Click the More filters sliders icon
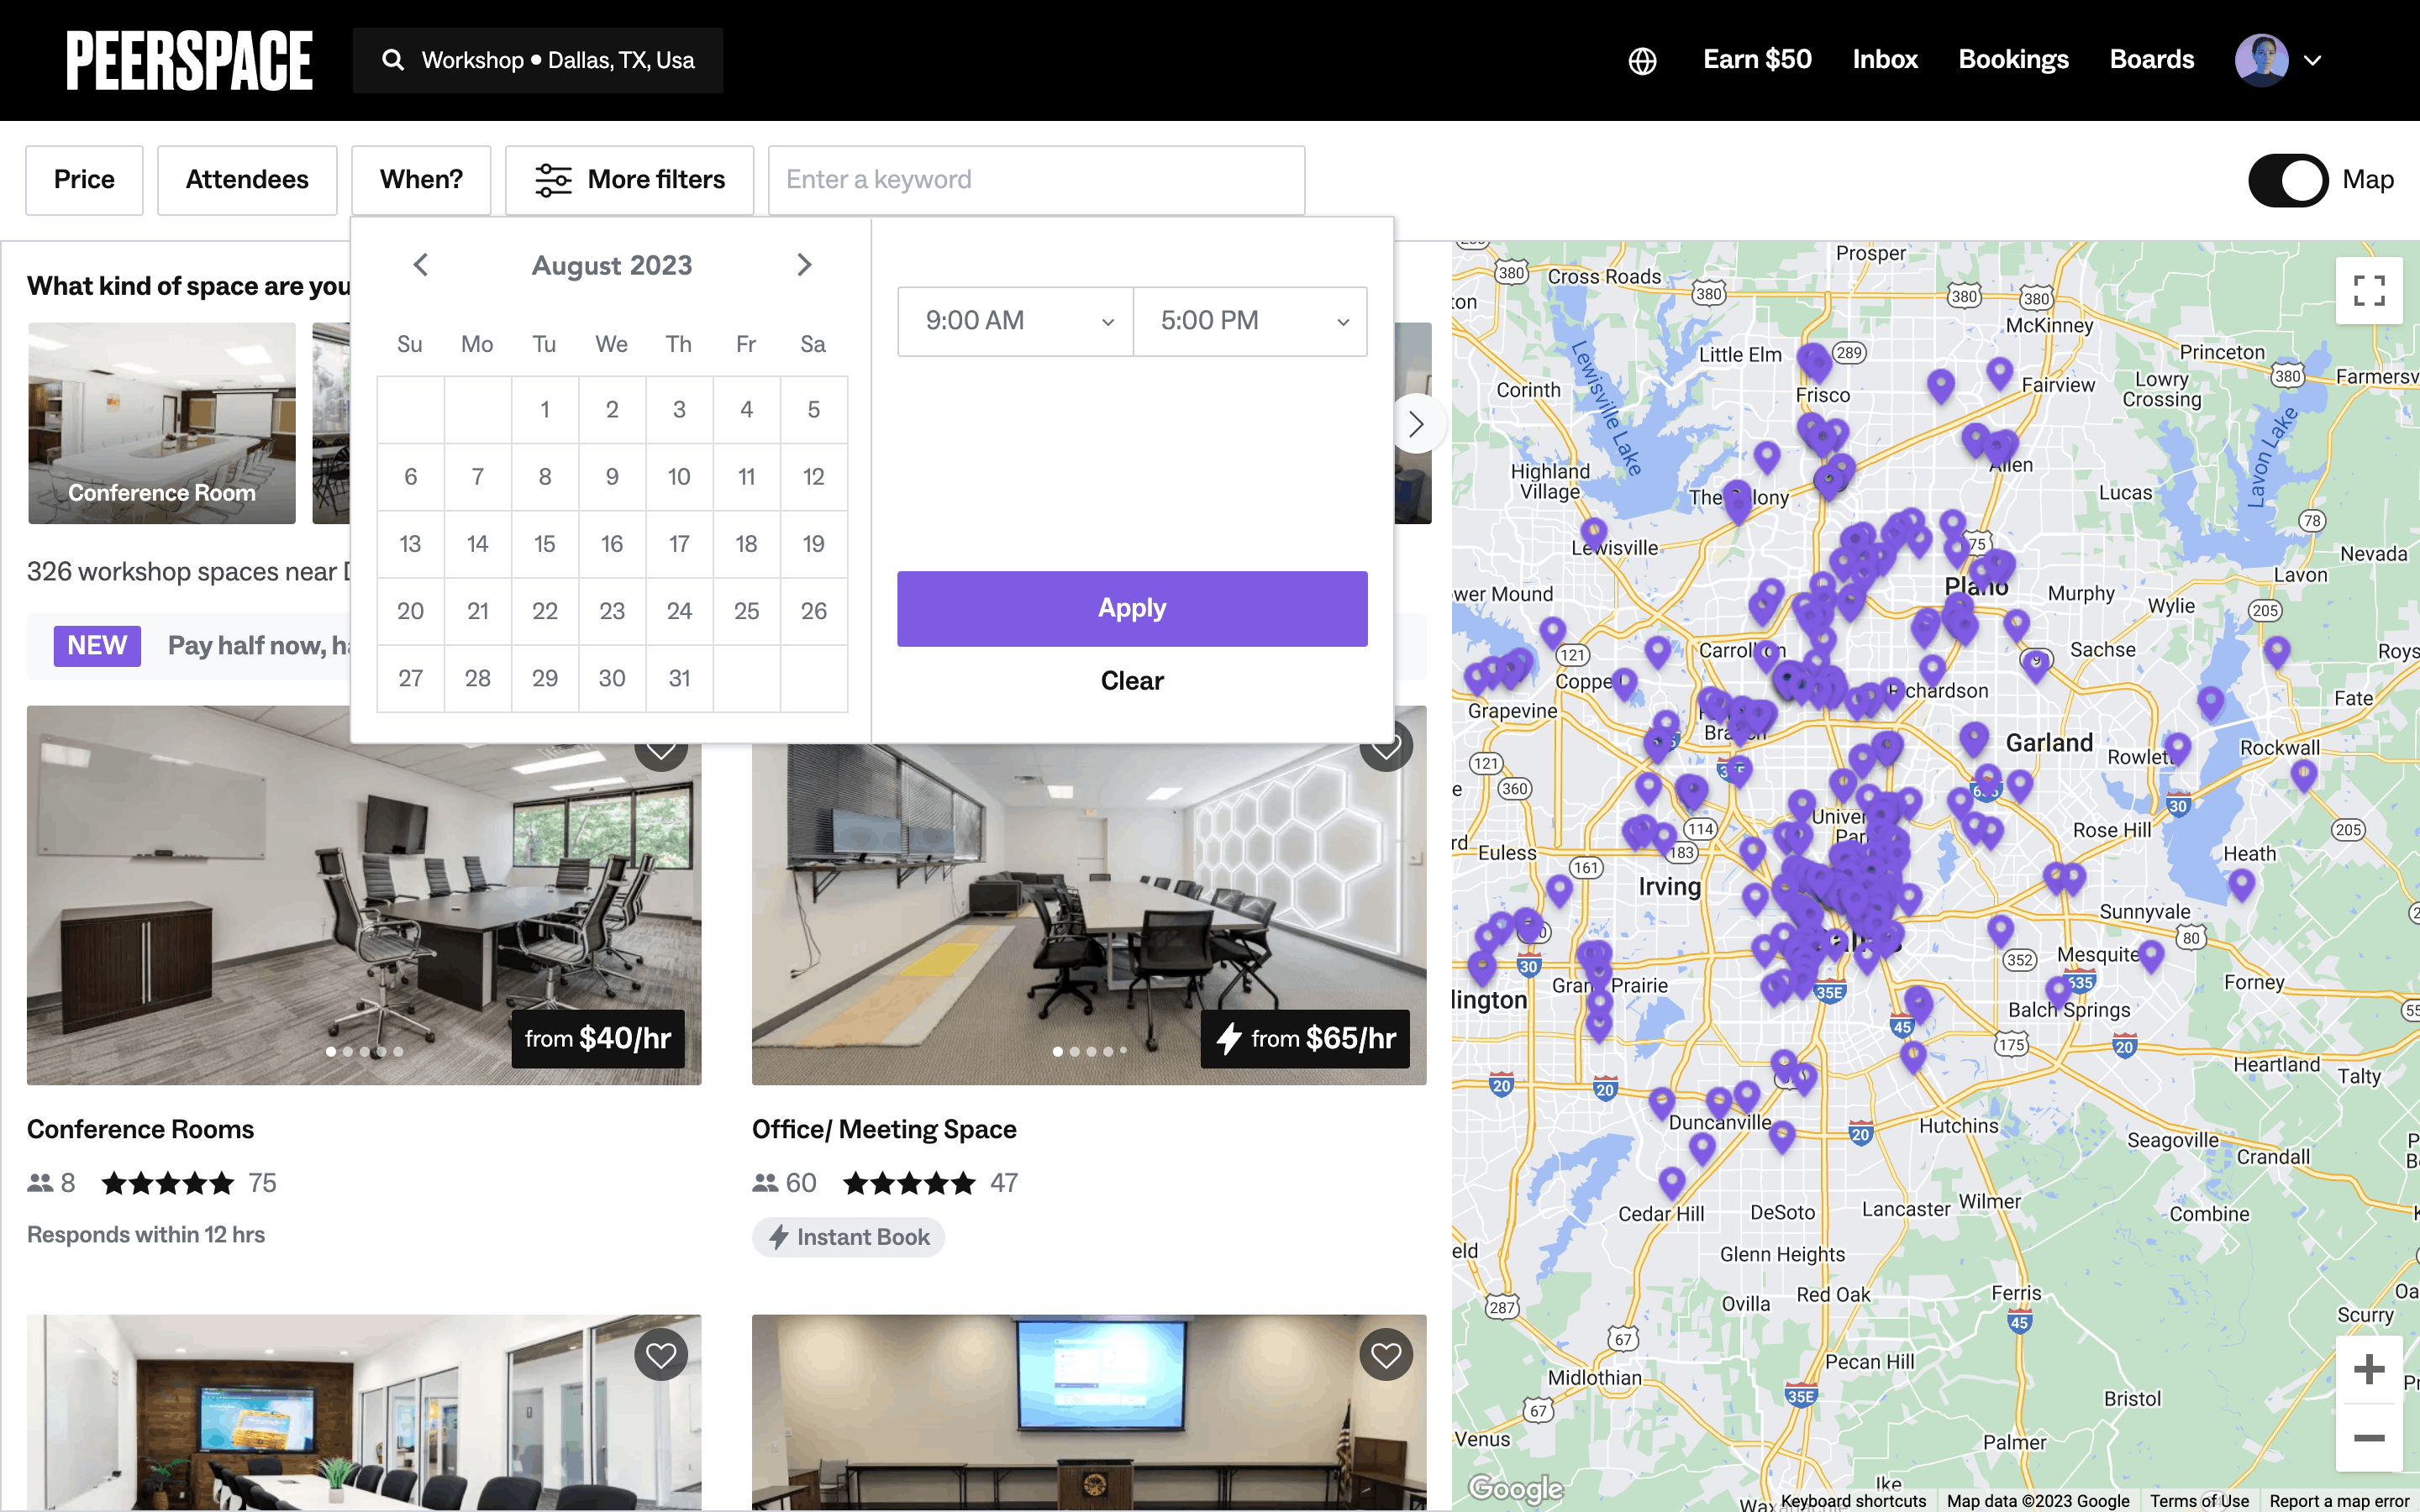Screen dimensions: 2420x1512 [x=553, y=180]
